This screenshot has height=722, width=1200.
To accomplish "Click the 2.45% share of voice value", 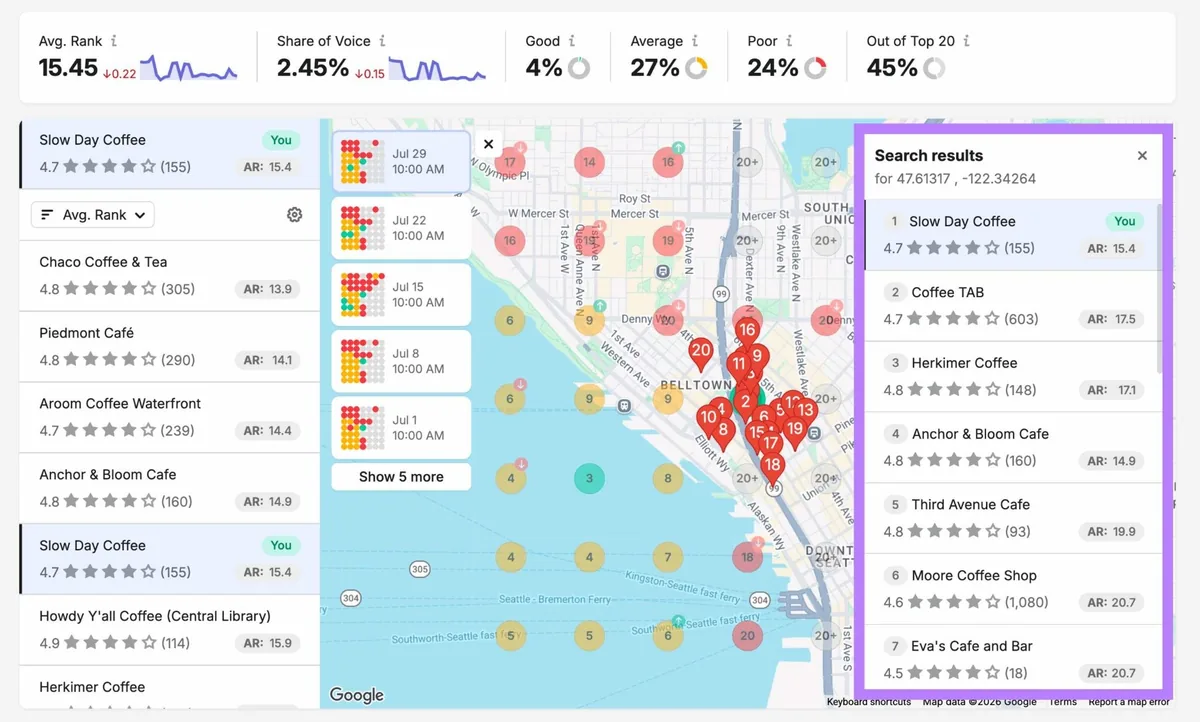I will pyautogui.click(x=313, y=68).
